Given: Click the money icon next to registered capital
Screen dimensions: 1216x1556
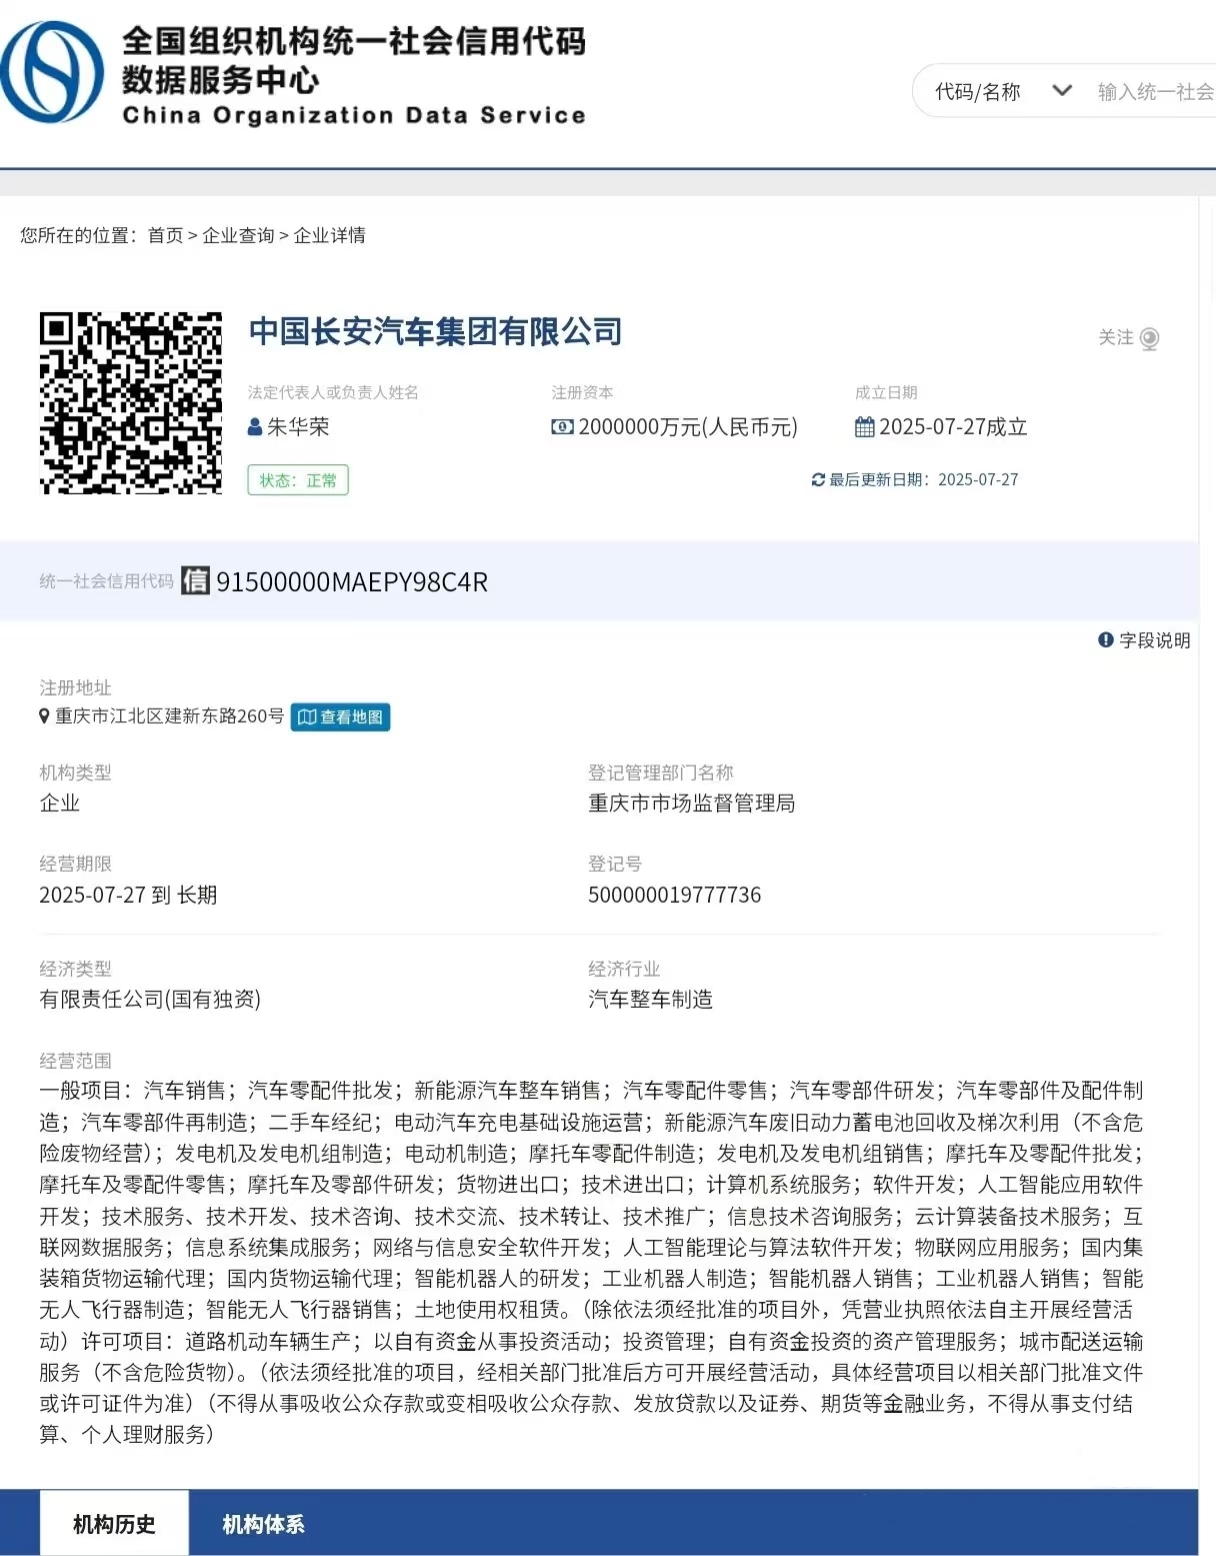Looking at the screenshot, I should pos(562,427).
